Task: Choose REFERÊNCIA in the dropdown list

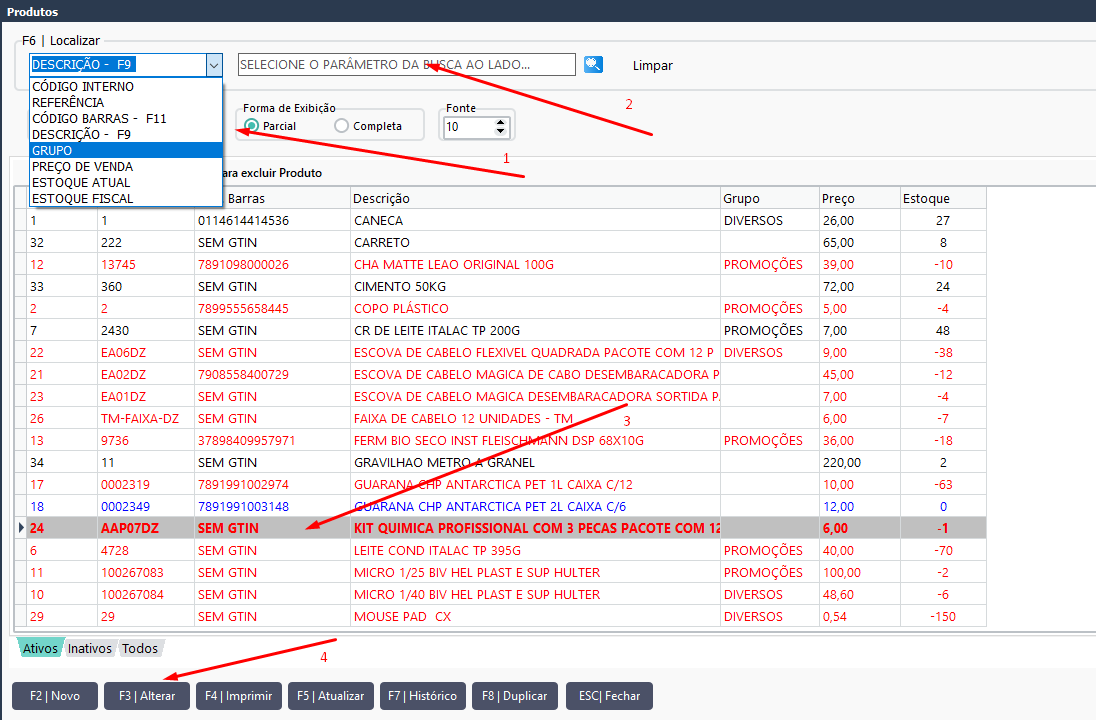Action: point(126,103)
